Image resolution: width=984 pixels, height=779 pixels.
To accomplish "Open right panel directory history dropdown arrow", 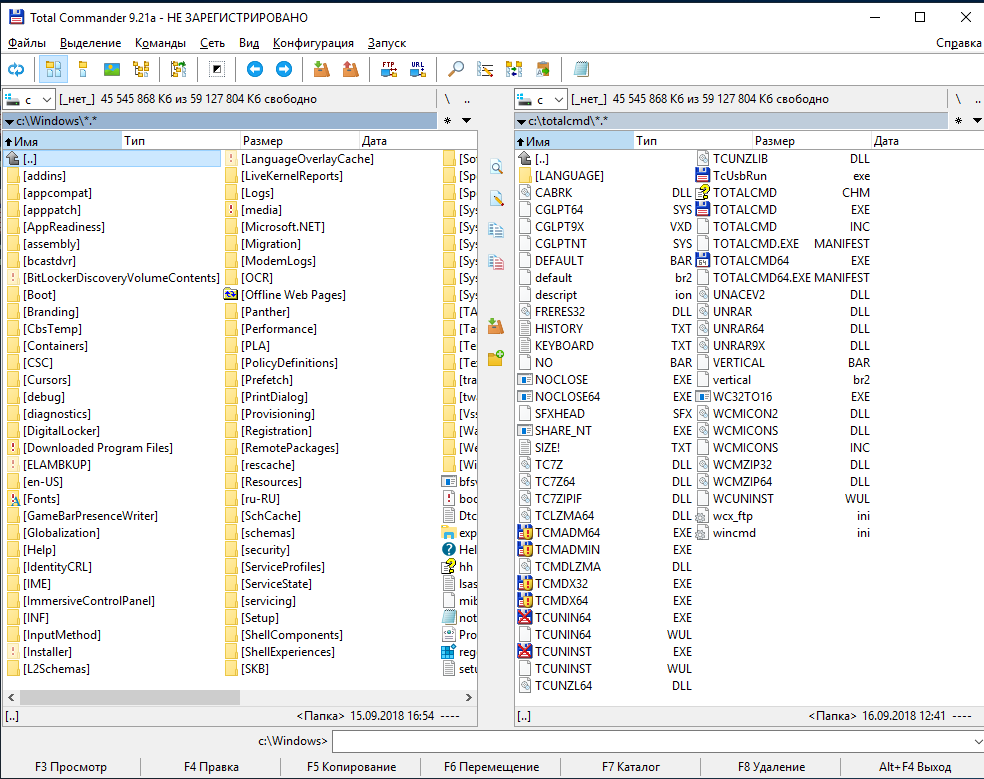I will tap(977, 121).
